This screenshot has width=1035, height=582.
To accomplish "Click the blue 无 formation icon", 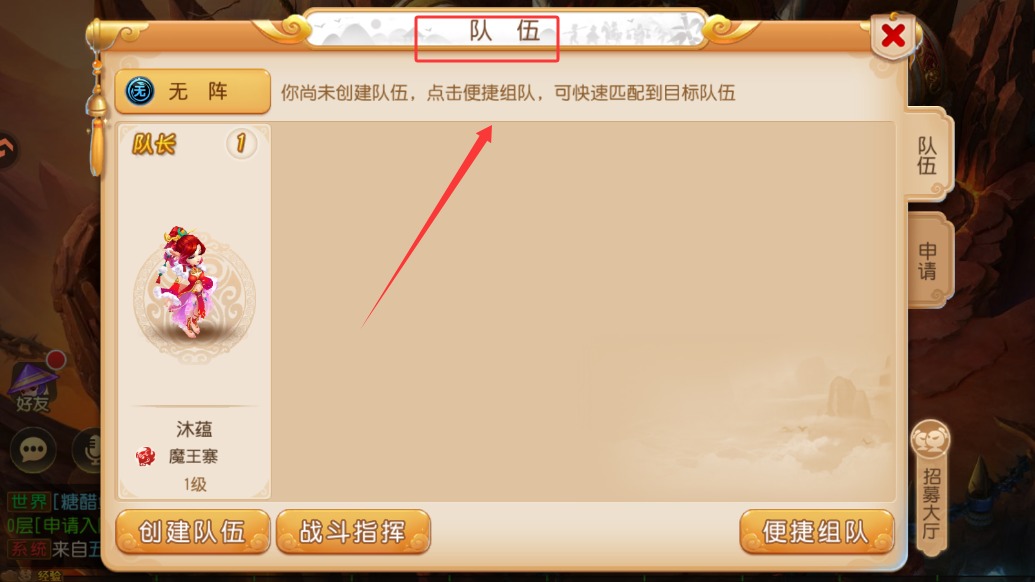I will [140, 91].
